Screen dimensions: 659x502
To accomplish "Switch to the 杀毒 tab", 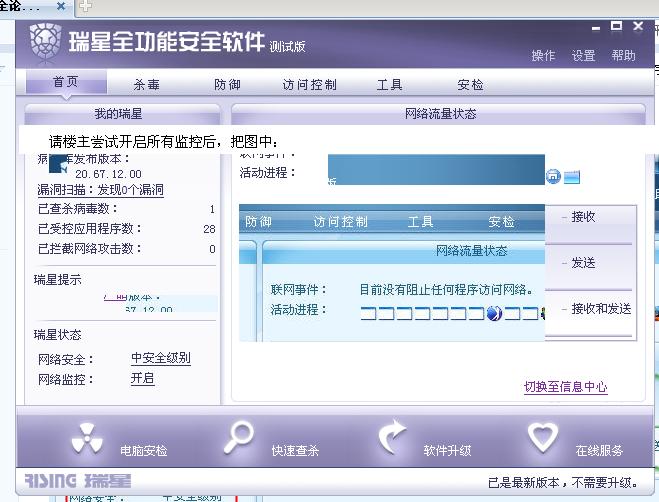I will tap(146, 85).
